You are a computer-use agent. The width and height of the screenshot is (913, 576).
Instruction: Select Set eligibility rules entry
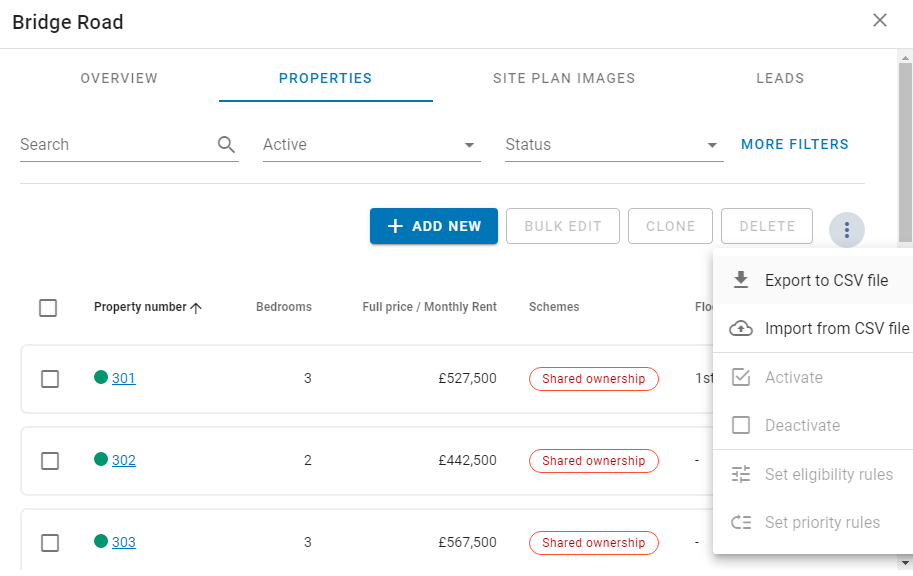click(813, 474)
